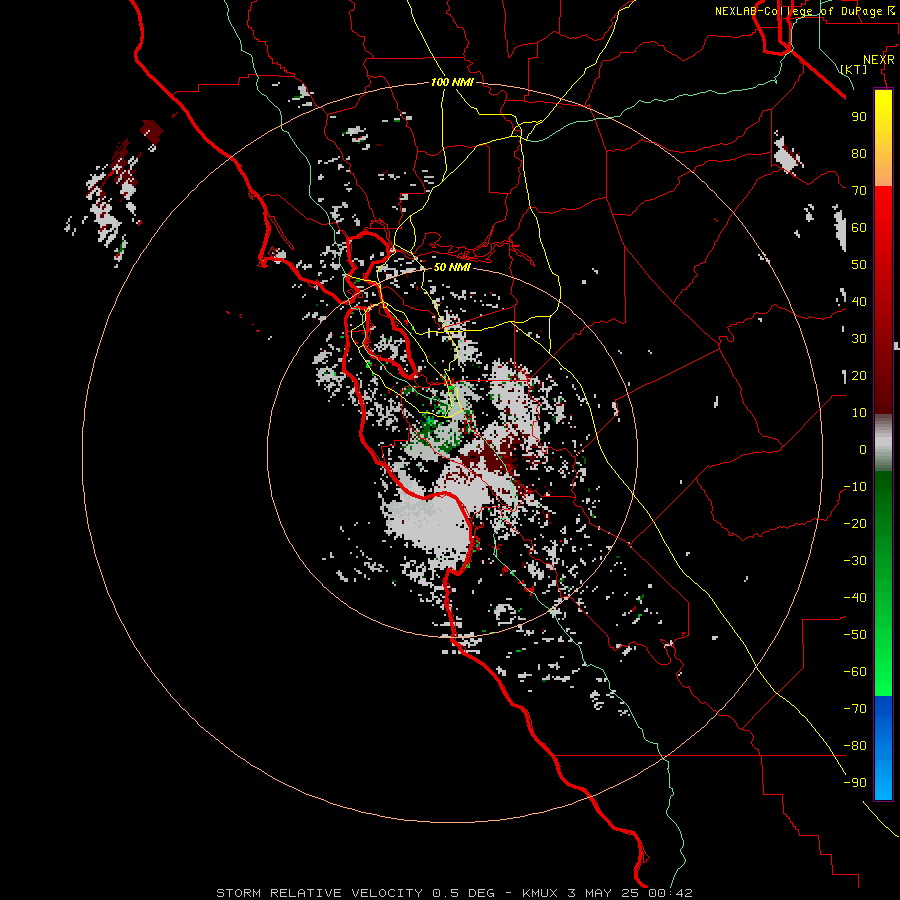Select the 60 value on velocity scale

[x=859, y=227]
